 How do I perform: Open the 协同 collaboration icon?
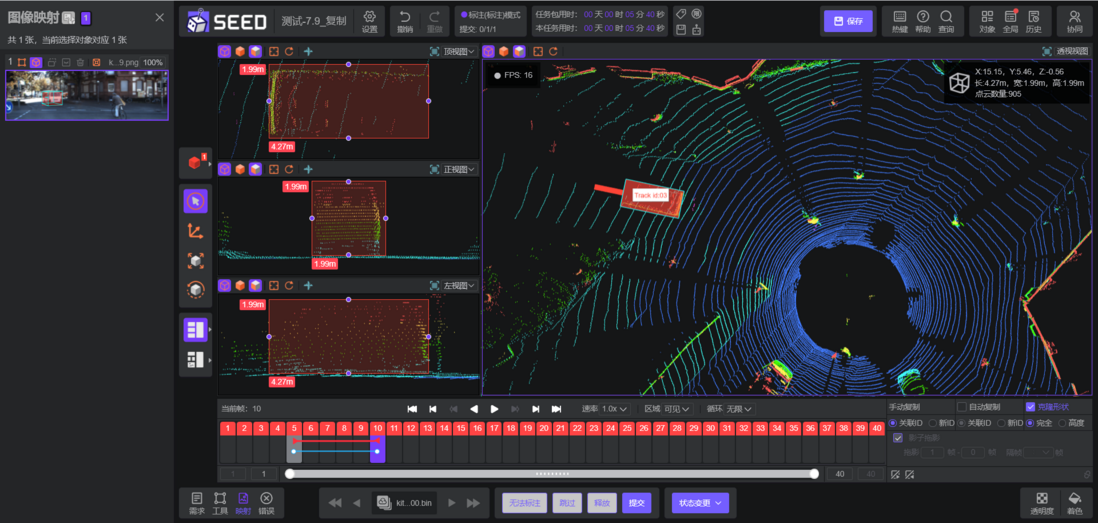click(1074, 21)
